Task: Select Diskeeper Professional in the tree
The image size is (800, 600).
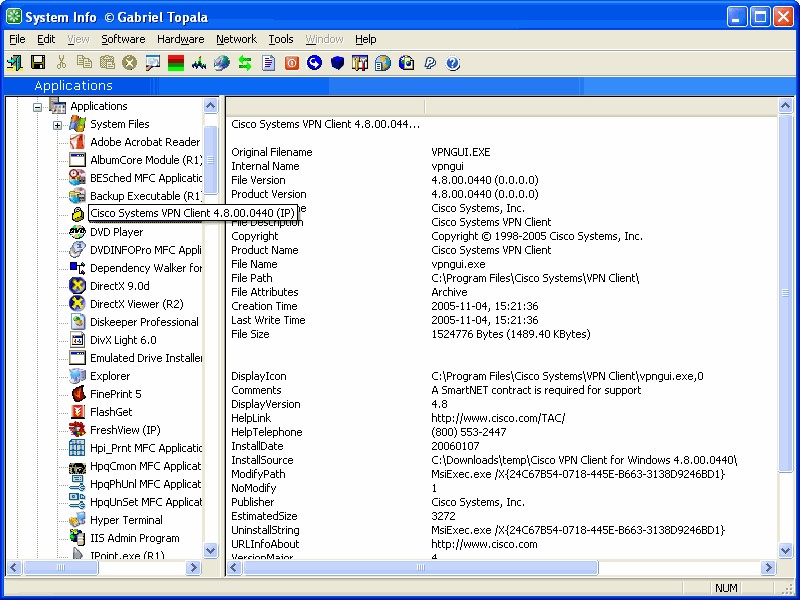Action: coord(144,322)
